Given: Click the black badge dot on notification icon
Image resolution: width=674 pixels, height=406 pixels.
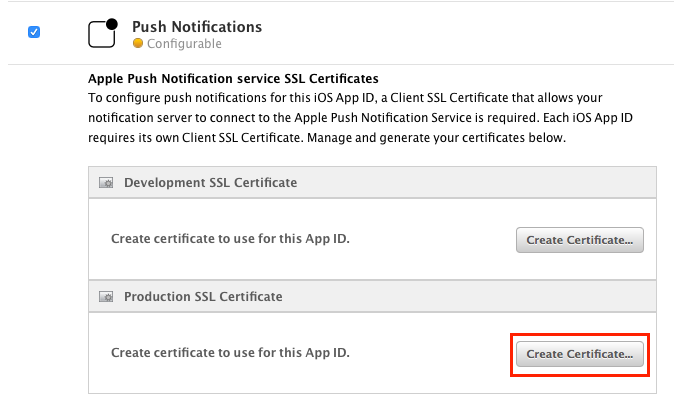Looking at the screenshot, I should point(112,24).
